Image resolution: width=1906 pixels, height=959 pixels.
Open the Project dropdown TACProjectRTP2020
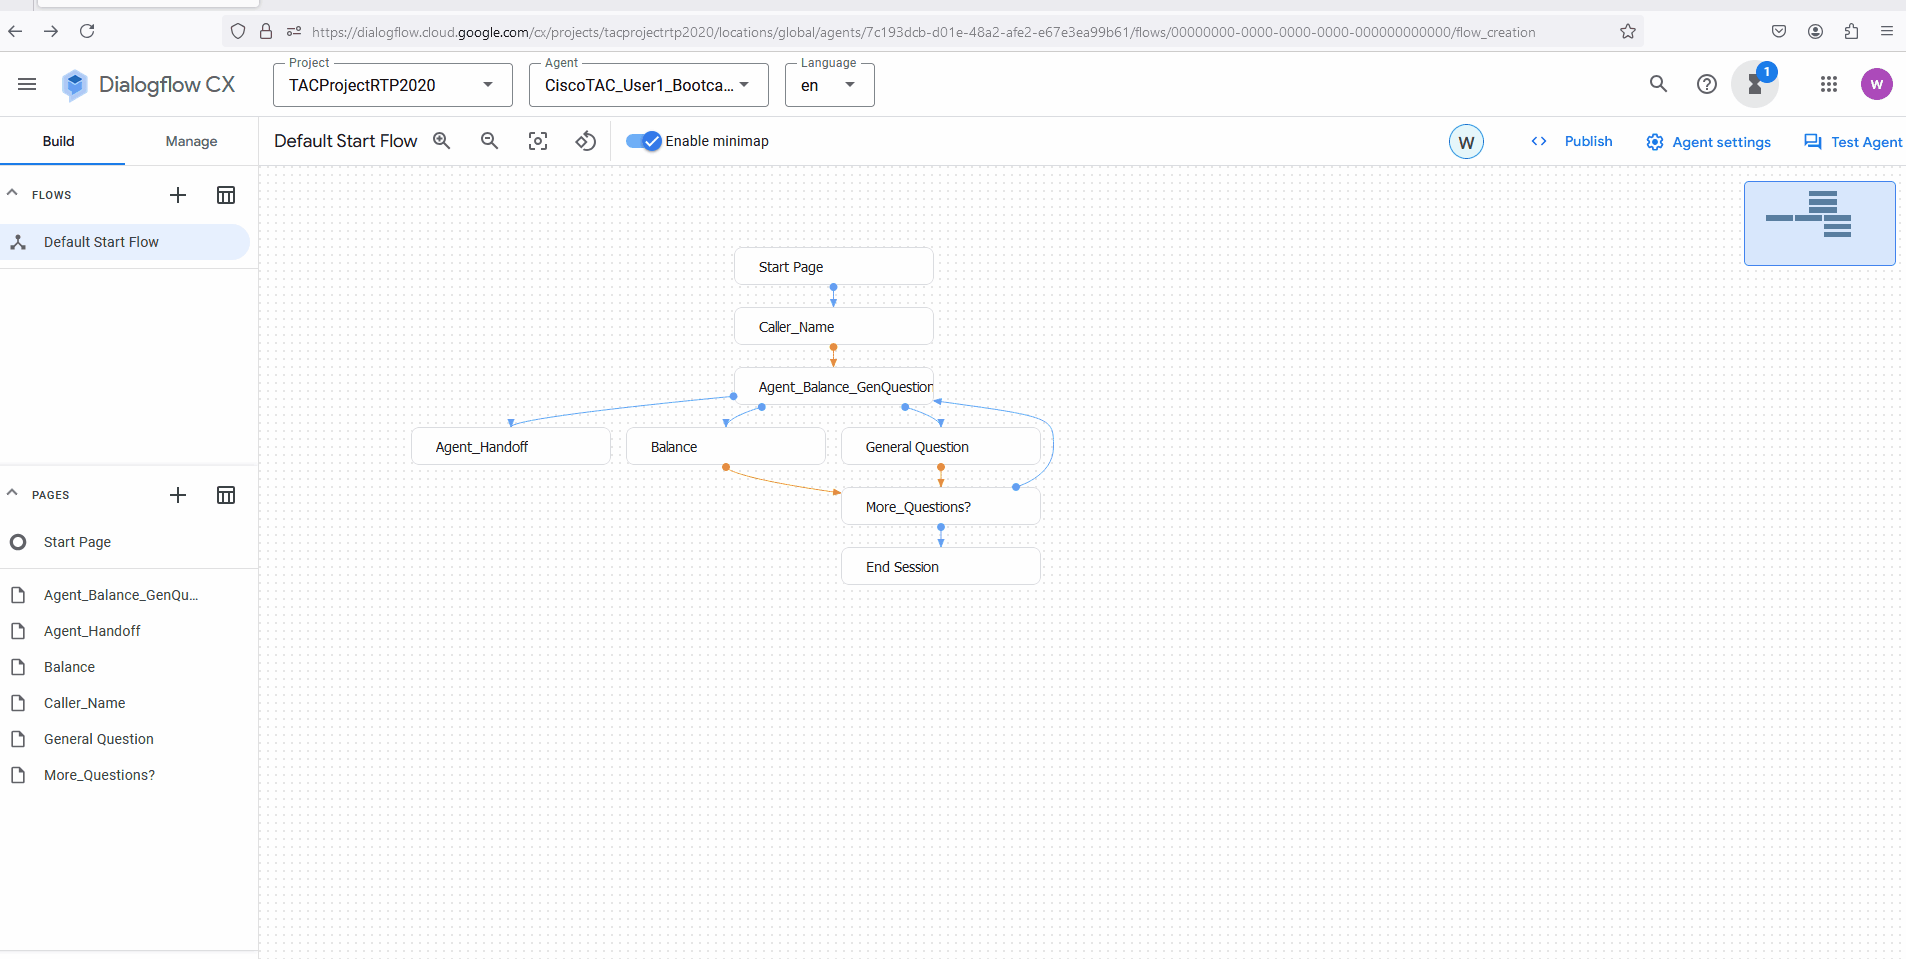[x=392, y=85]
